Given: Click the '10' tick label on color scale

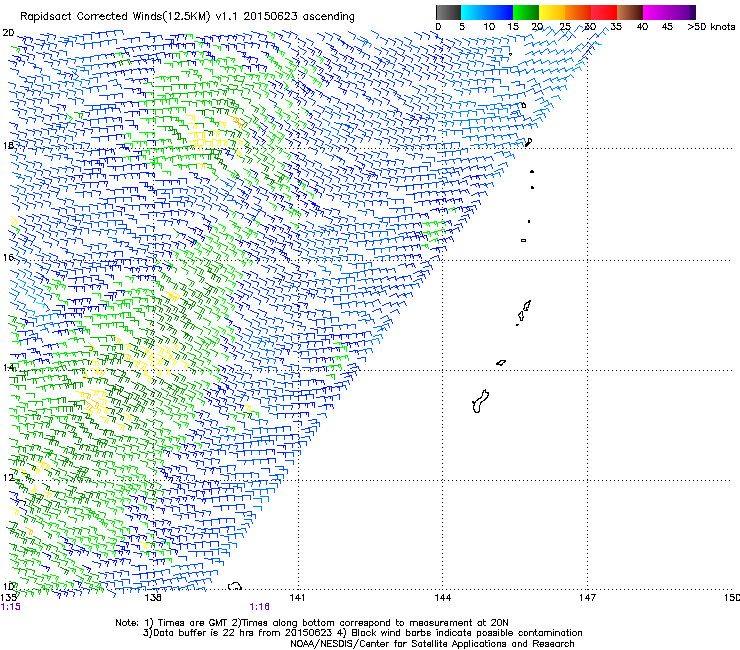Looking at the screenshot, I should [x=488, y=27].
